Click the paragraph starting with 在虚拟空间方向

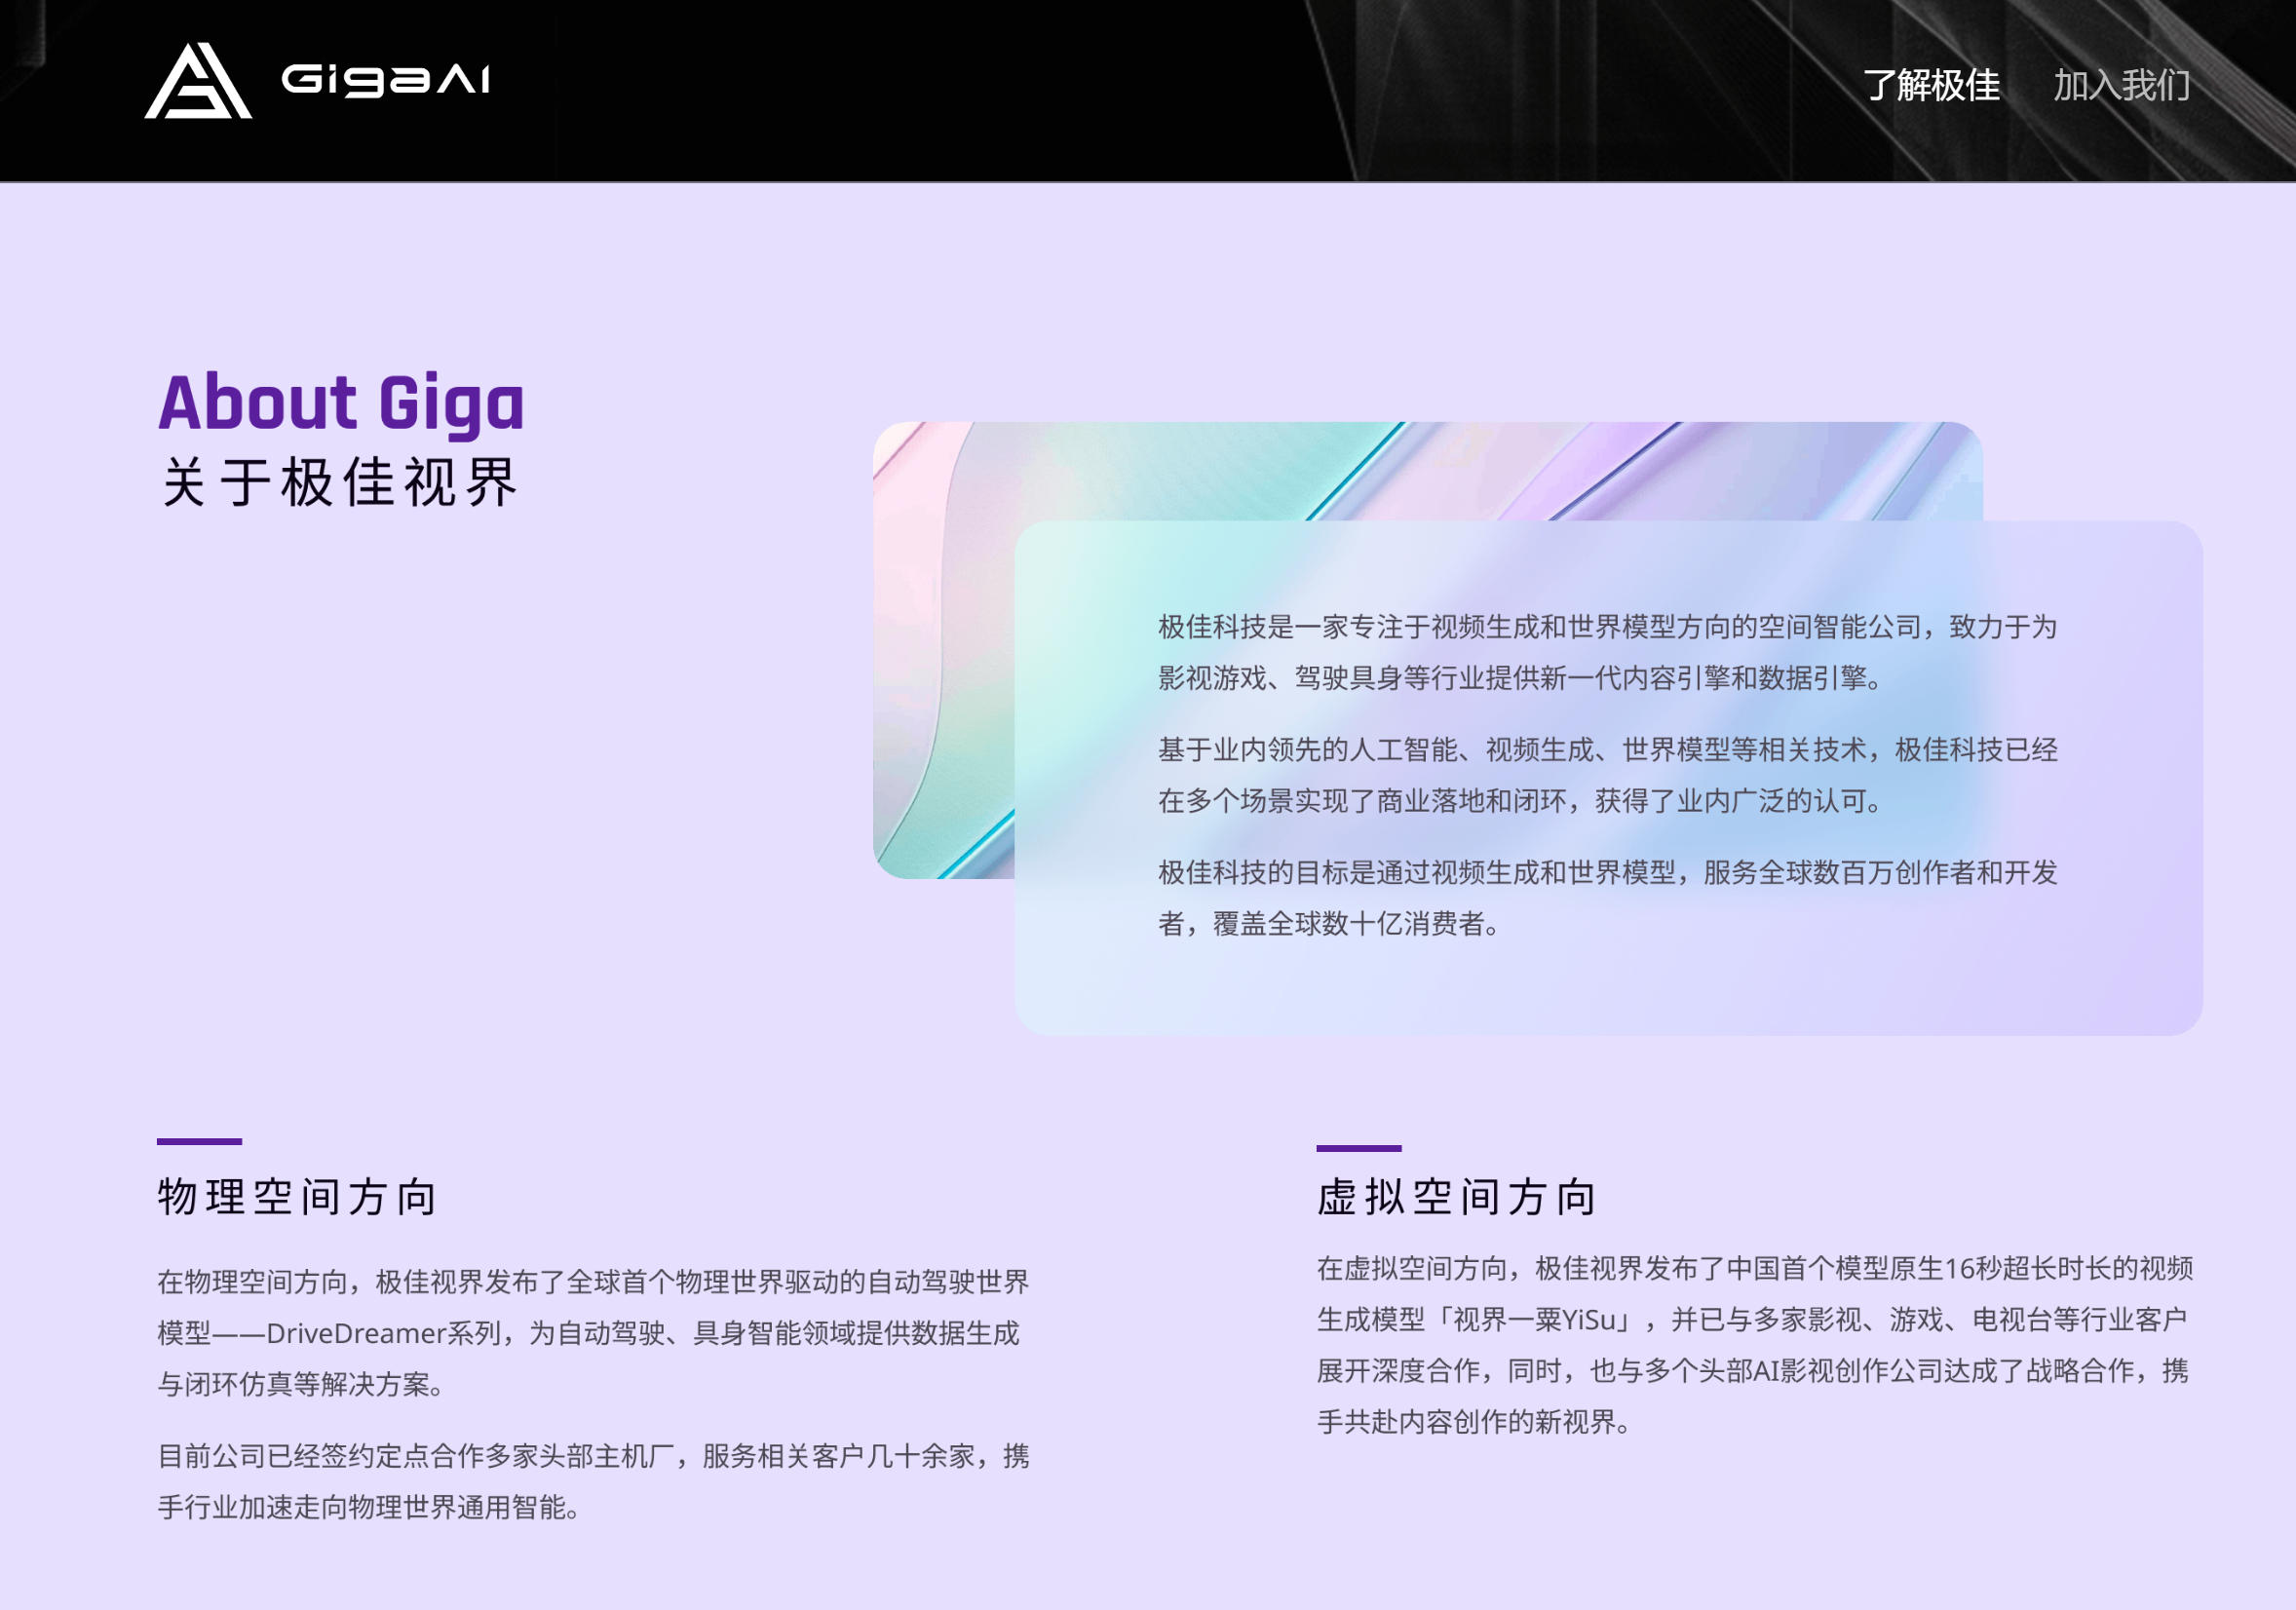point(1770,1346)
